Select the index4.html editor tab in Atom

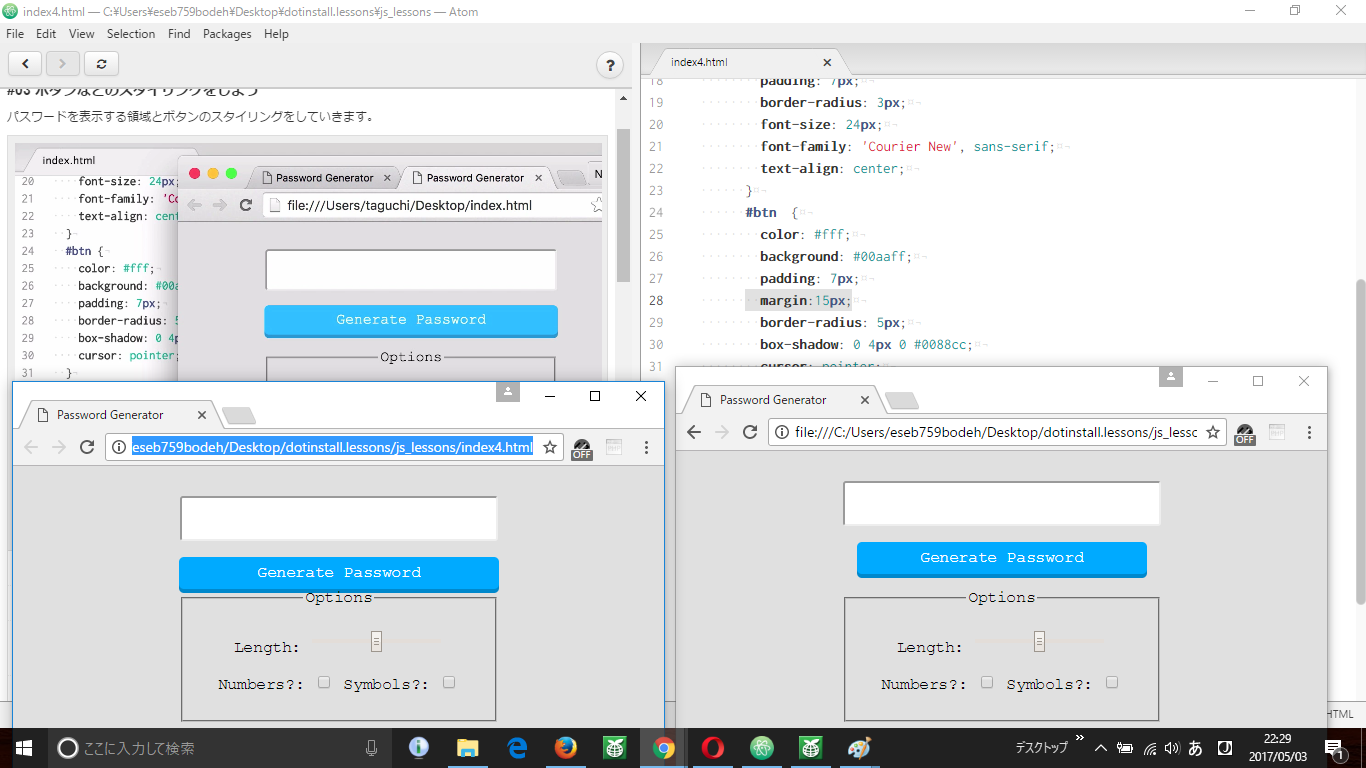(x=699, y=62)
